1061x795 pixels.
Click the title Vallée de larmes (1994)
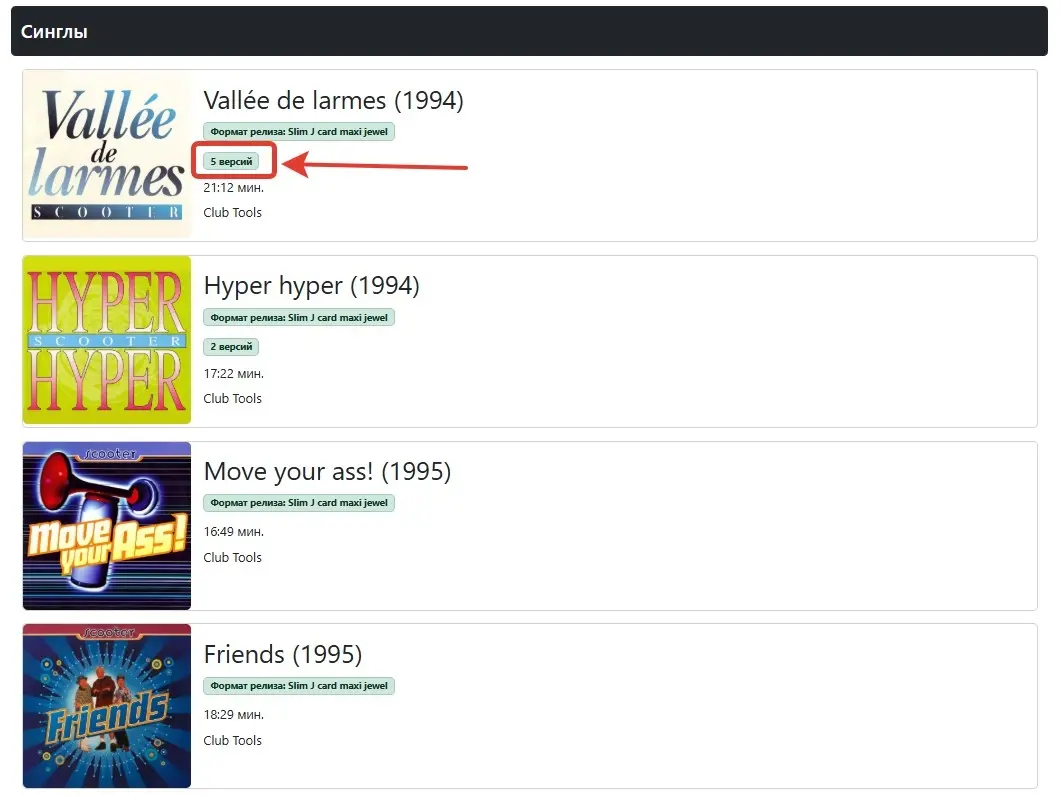click(x=334, y=101)
